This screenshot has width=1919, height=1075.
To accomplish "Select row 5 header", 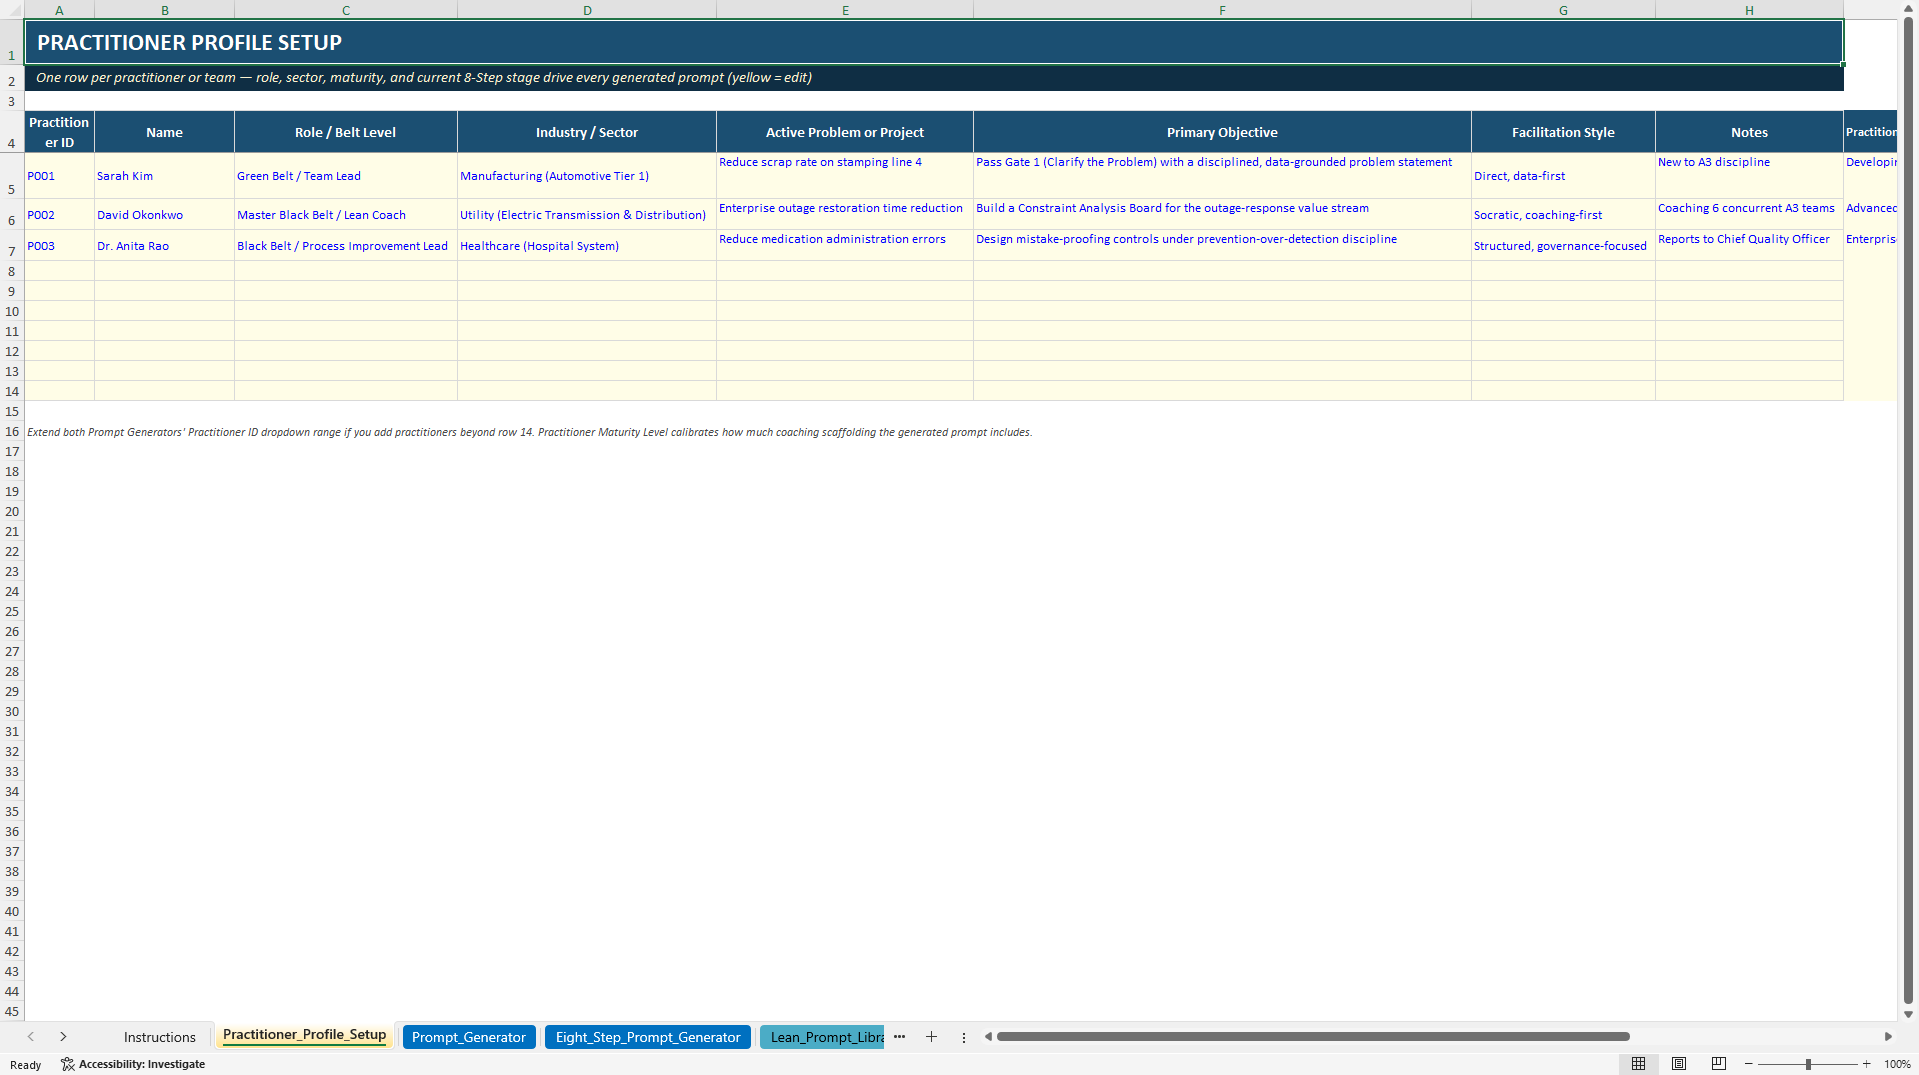I will [x=12, y=176].
